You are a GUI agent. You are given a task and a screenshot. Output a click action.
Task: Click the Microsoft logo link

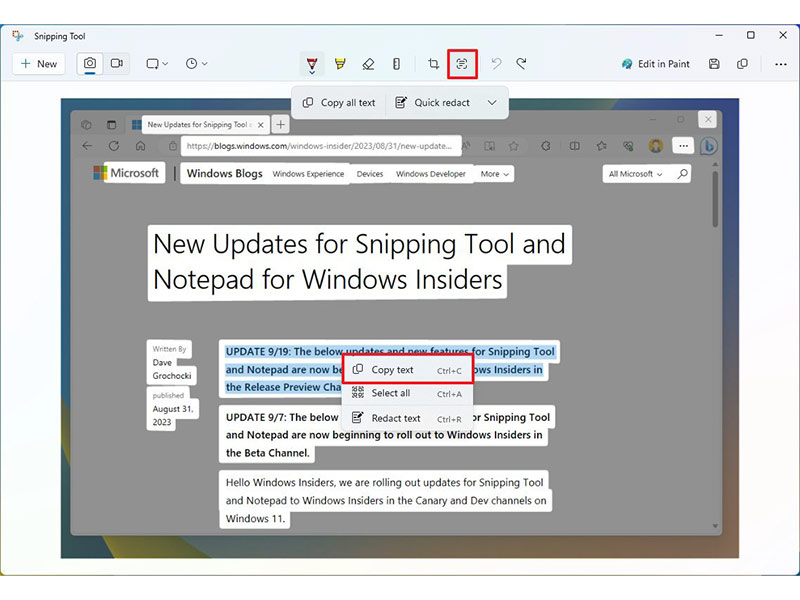click(127, 173)
